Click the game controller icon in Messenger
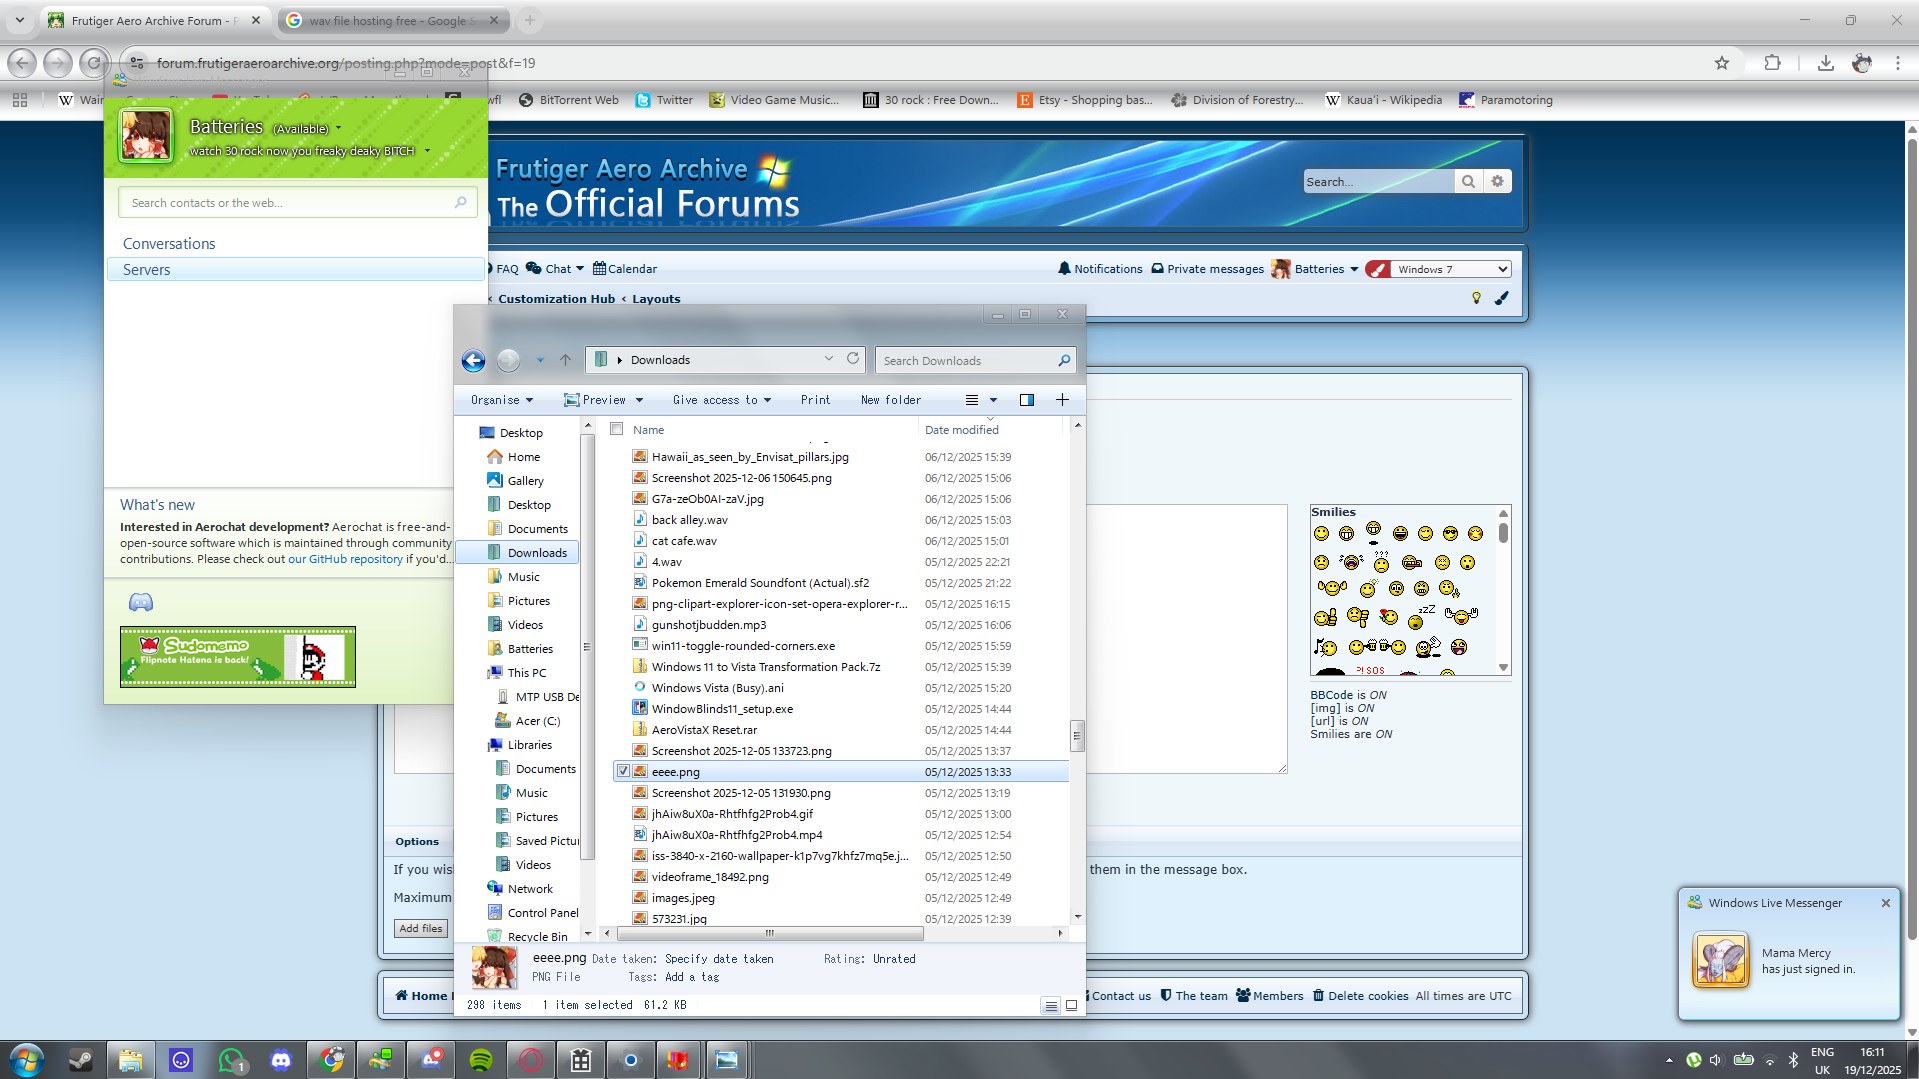Image resolution: width=1919 pixels, height=1079 pixels. click(141, 602)
